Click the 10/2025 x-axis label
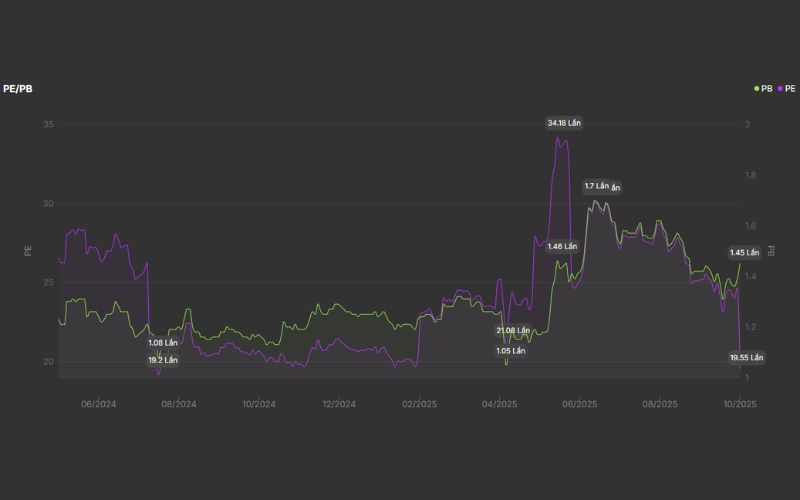The width and height of the screenshot is (800, 500). (x=739, y=404)
